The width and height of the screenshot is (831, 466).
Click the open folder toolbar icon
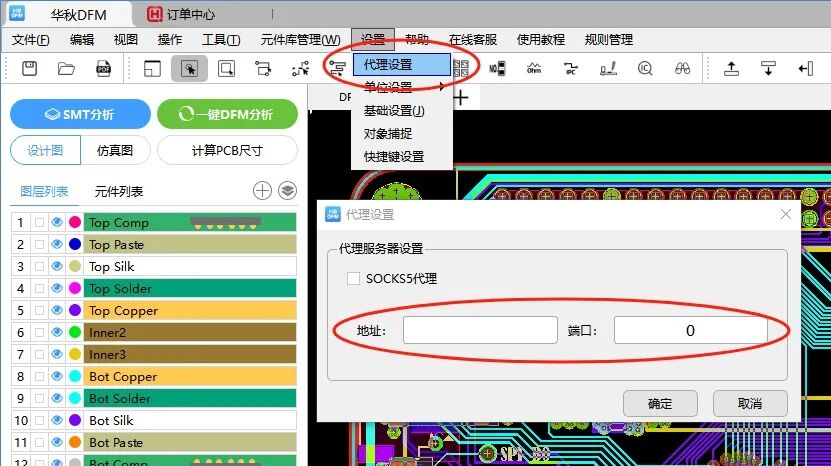click(x=66, y=68)
